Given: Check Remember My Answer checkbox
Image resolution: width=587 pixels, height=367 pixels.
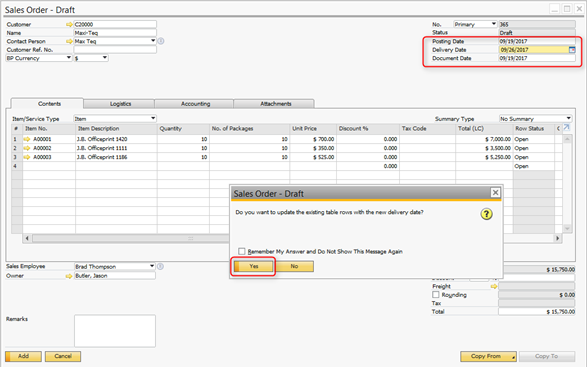Looking at the screenshot, I should tap(242, 251).
